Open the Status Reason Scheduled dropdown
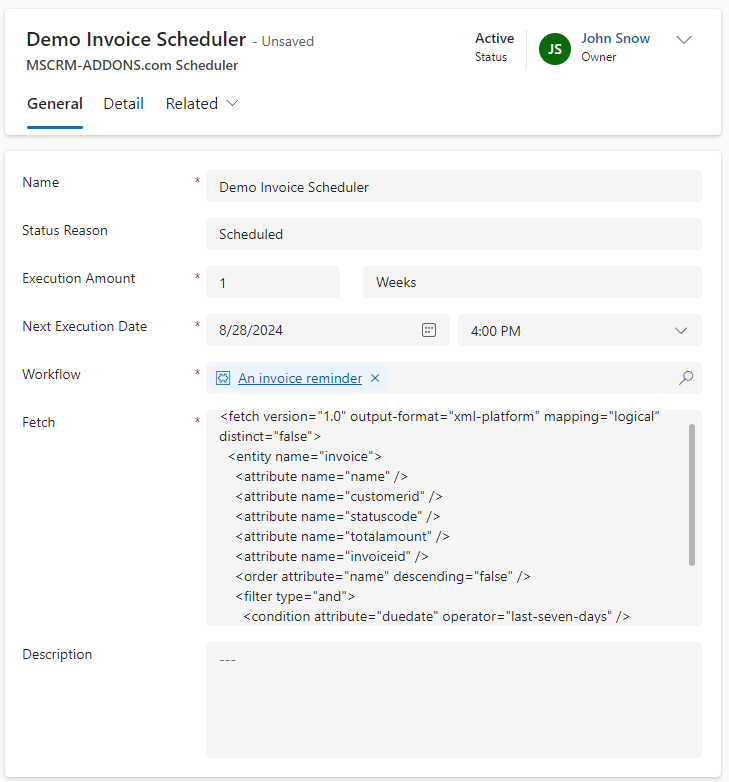This screenshot has width=729, height=782. [x=454, y=234]
